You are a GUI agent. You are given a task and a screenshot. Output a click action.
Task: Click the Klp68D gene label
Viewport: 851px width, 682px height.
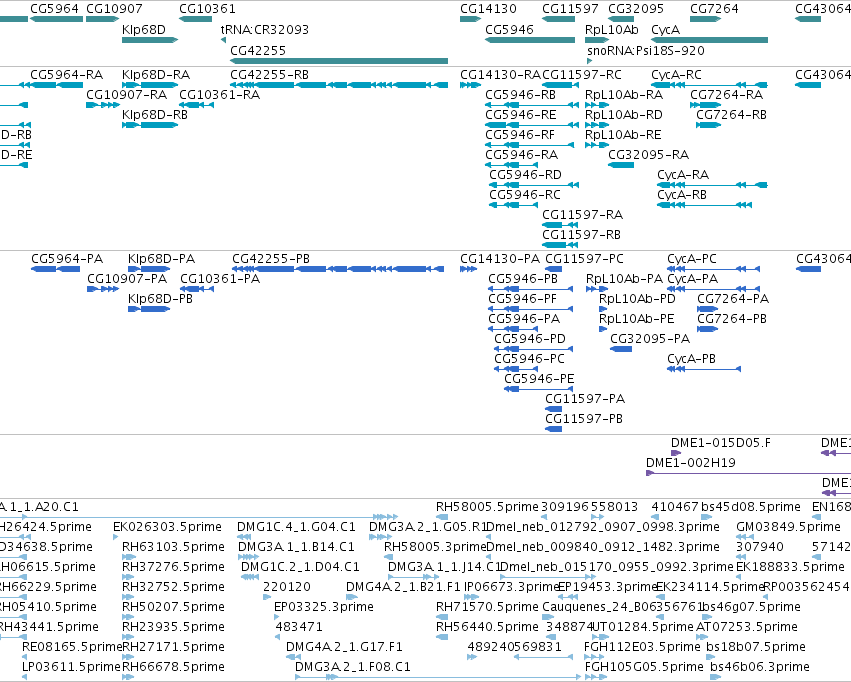coord(144,30)
